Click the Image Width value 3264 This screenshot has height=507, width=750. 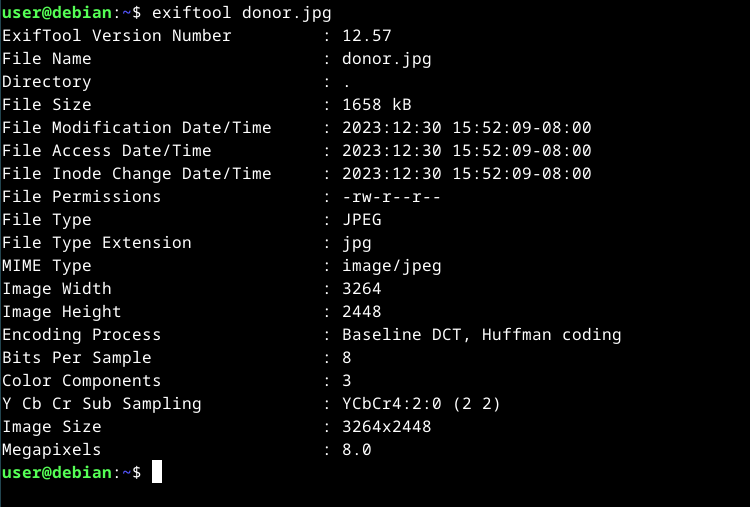click(361, 289)
